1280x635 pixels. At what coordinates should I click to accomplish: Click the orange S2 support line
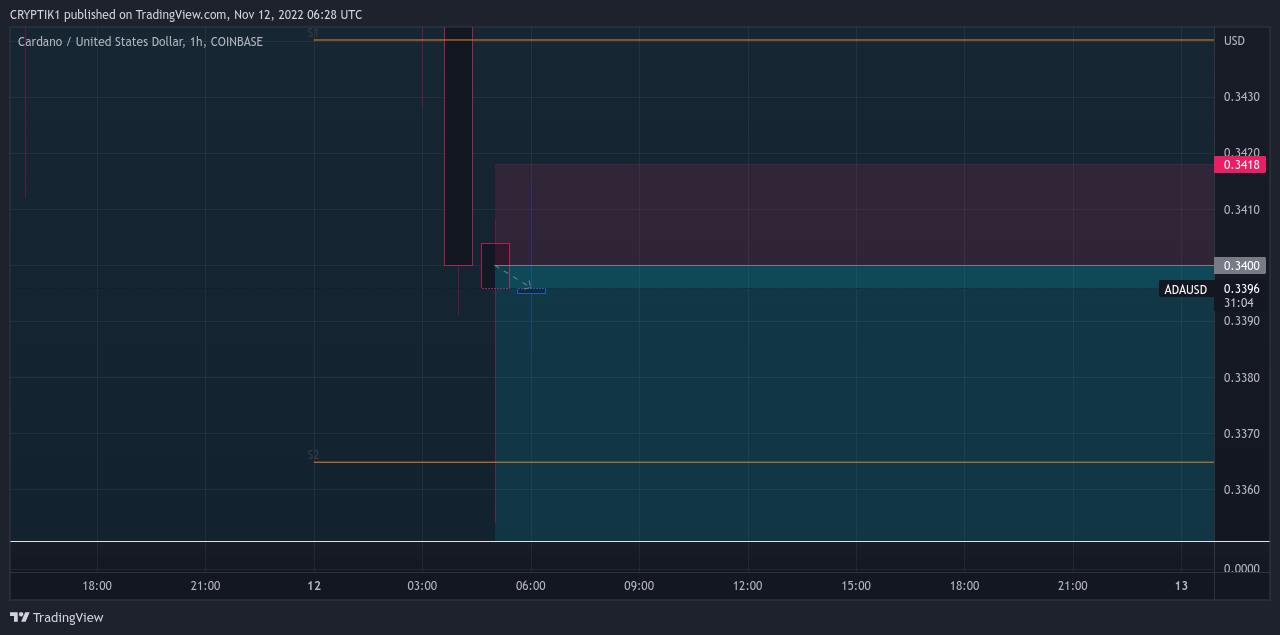point(764,462)
